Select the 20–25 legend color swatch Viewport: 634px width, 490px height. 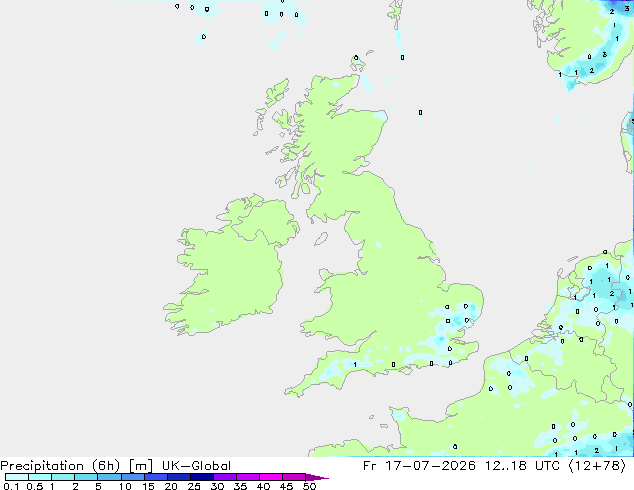click(x=179, y=477)
